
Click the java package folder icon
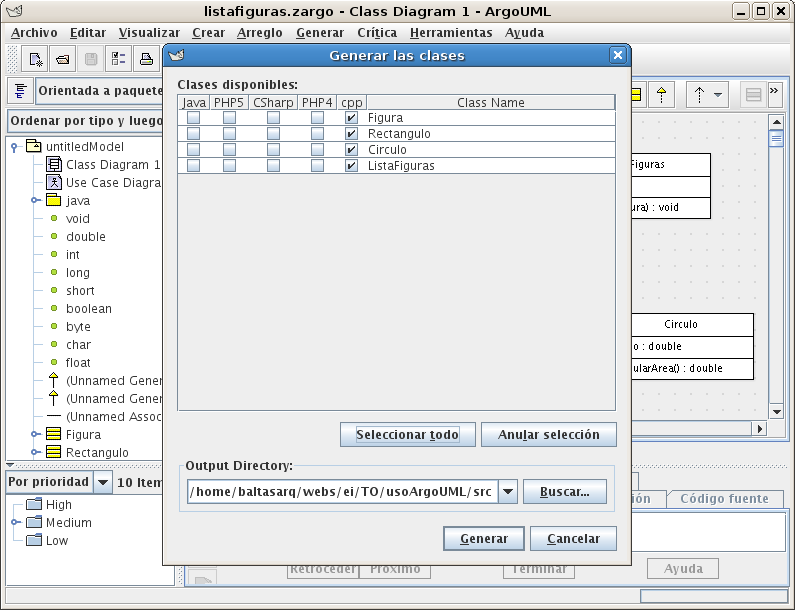[x=53, y=200]
